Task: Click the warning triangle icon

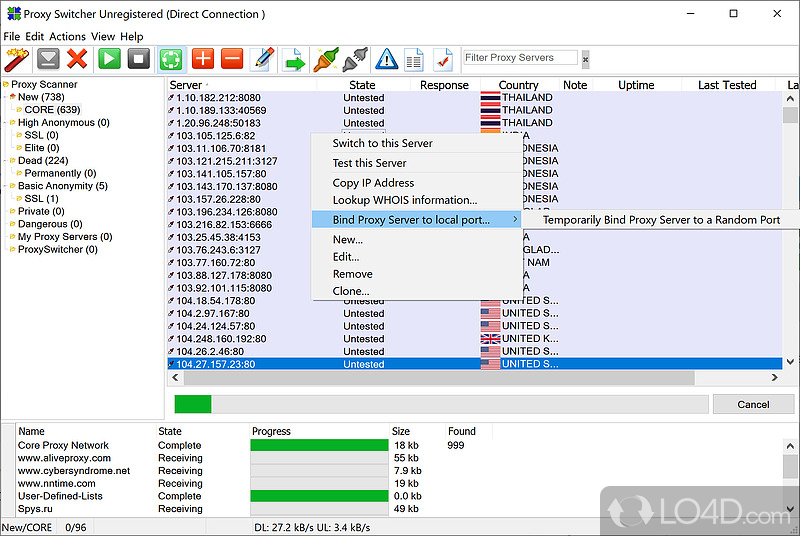Action: click(x=386, y=59)
